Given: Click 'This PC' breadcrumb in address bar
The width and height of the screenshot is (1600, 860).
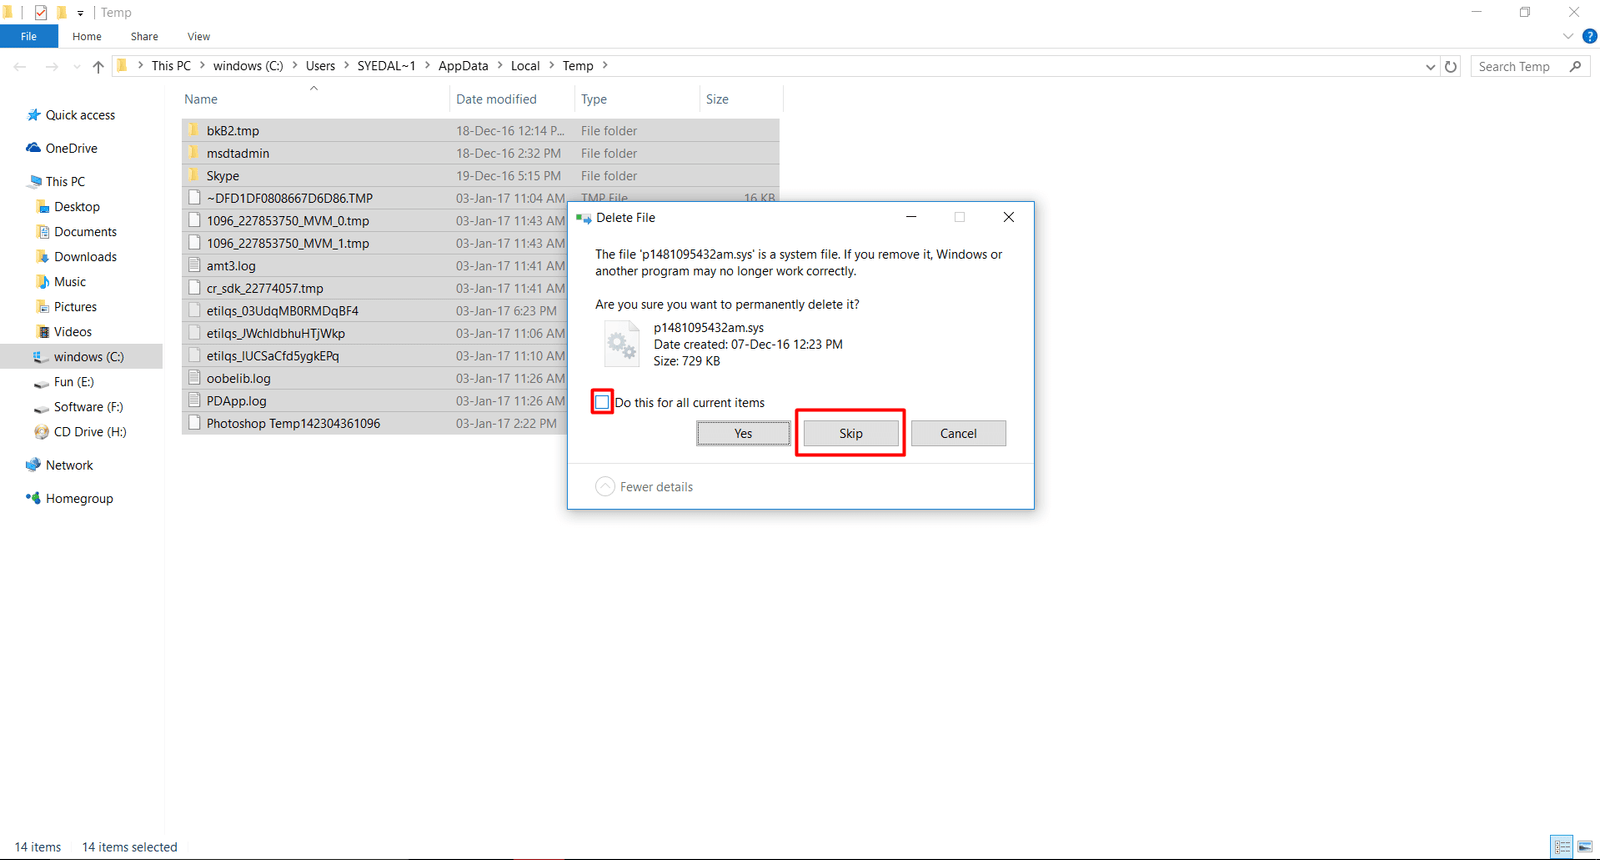Looking at the screenshot, I should point(171,66).
